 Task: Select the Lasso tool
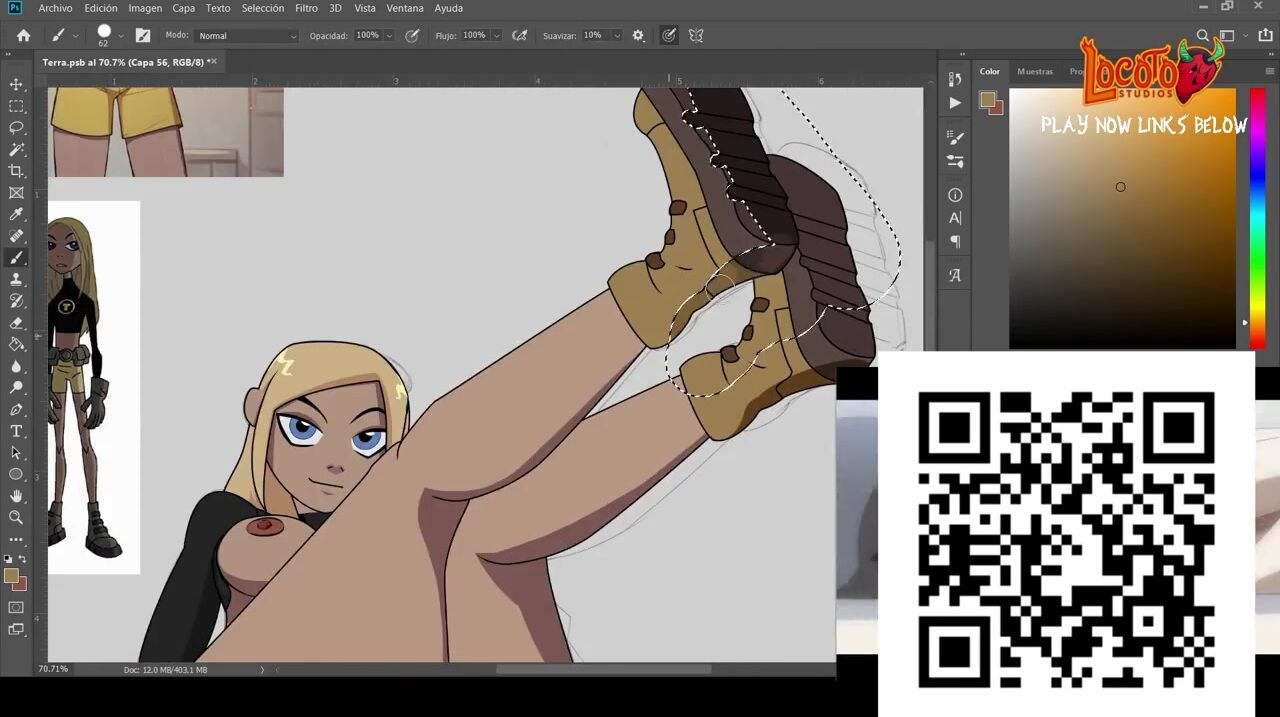[x=16, y=128]
